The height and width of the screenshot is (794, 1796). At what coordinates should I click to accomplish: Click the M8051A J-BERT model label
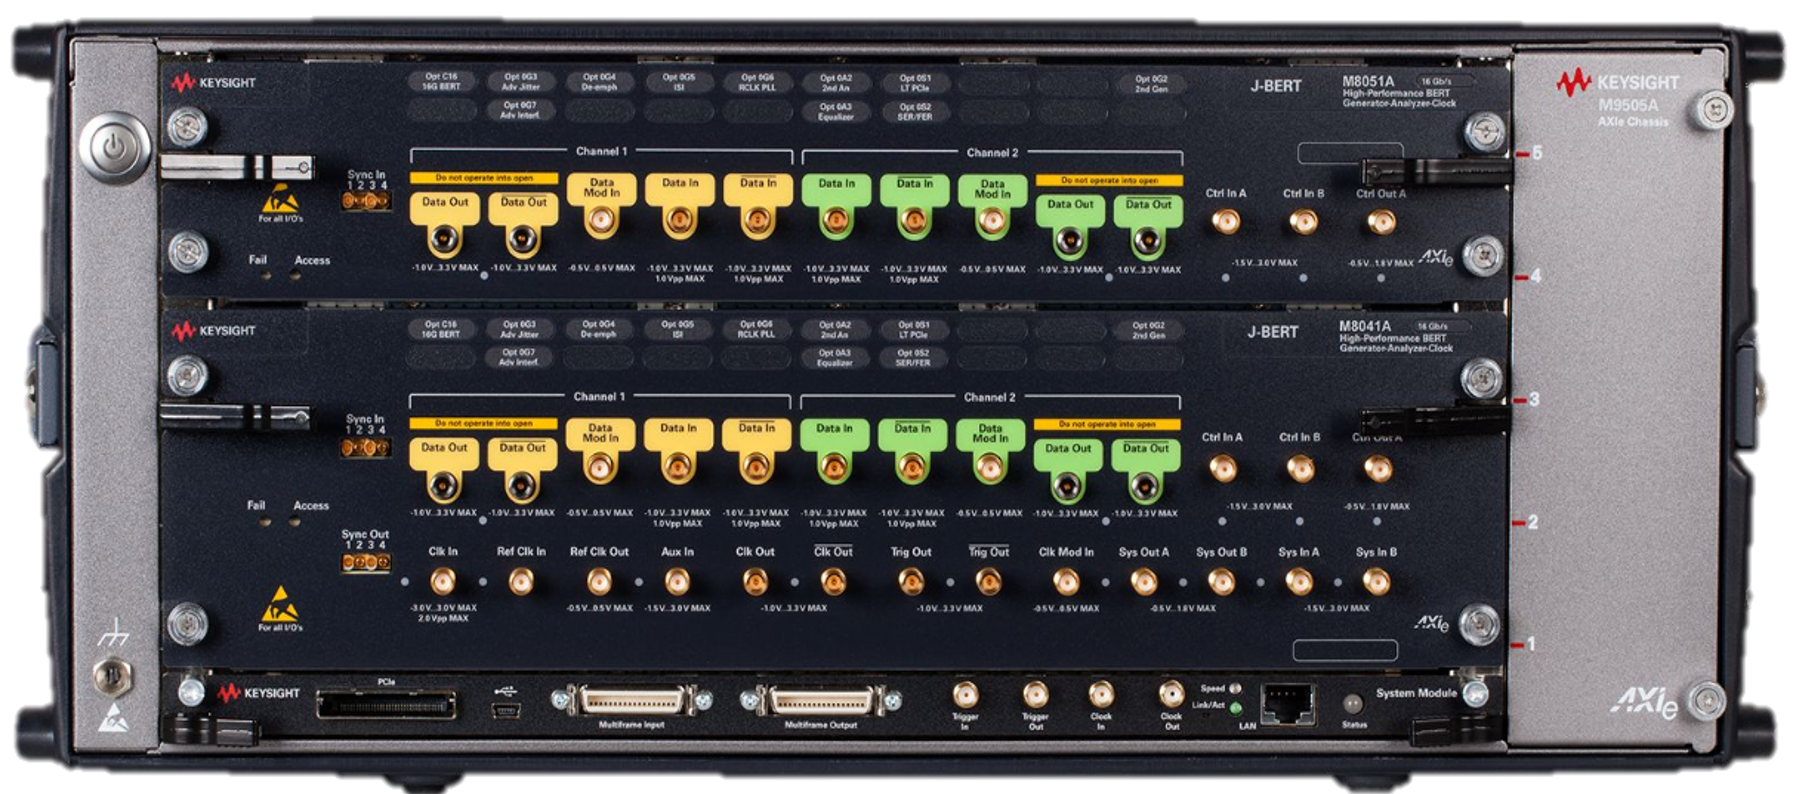pos(1276,86)
